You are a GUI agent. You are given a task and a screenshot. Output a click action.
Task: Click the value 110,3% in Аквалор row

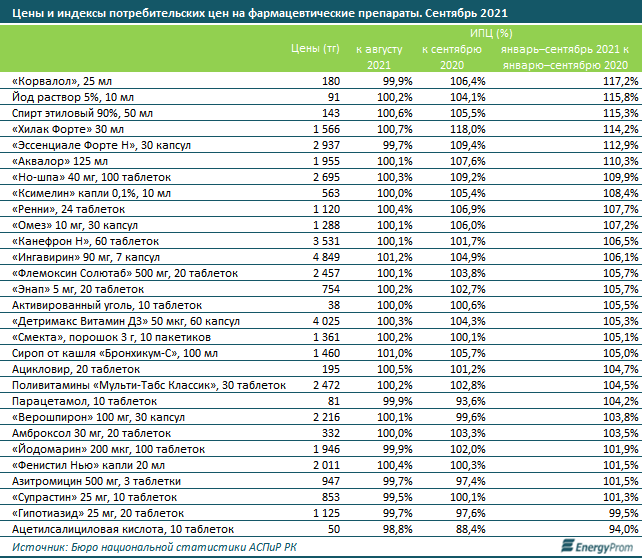[x=621, y=161]
